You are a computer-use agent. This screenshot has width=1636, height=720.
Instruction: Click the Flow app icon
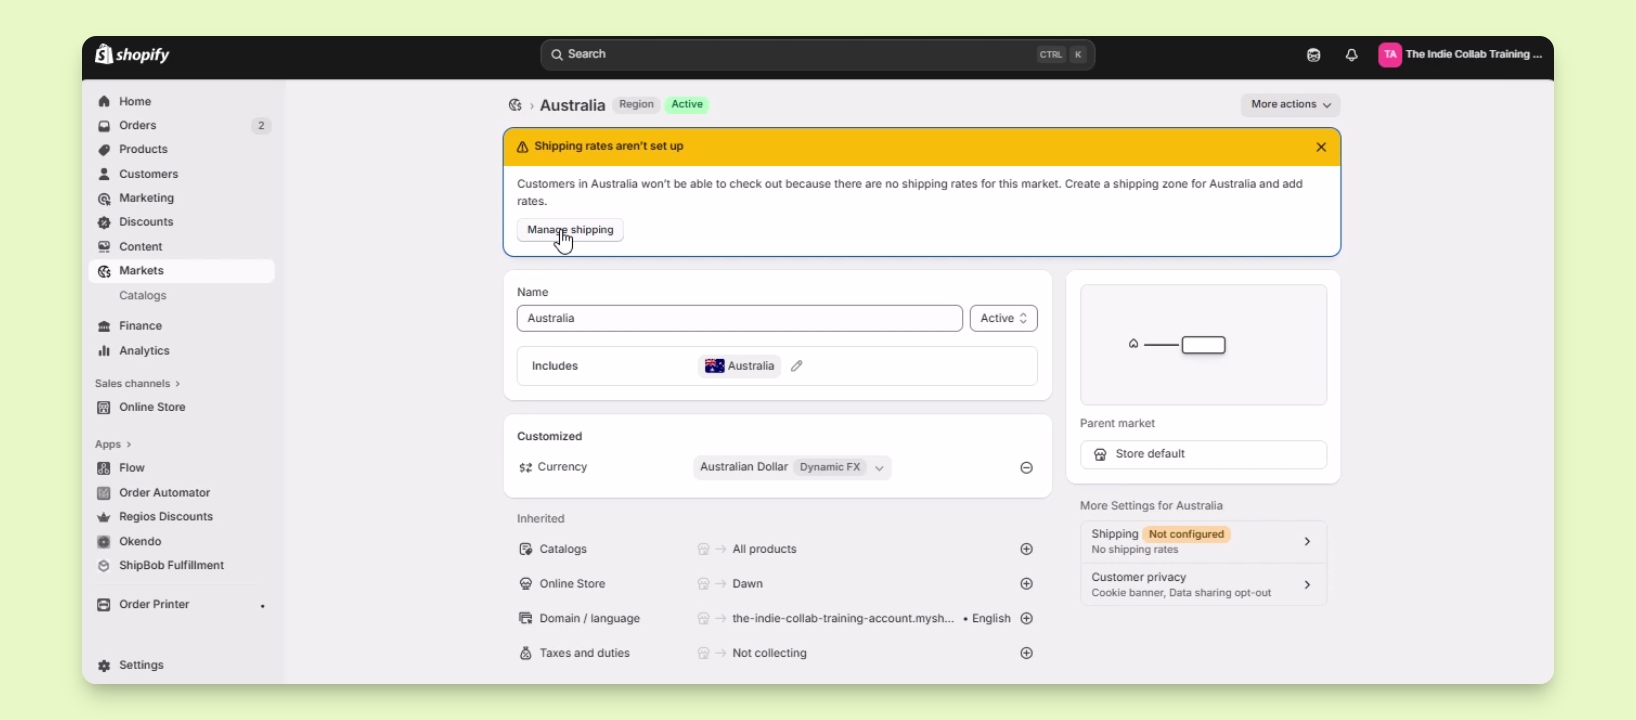(x=104, y=469)
